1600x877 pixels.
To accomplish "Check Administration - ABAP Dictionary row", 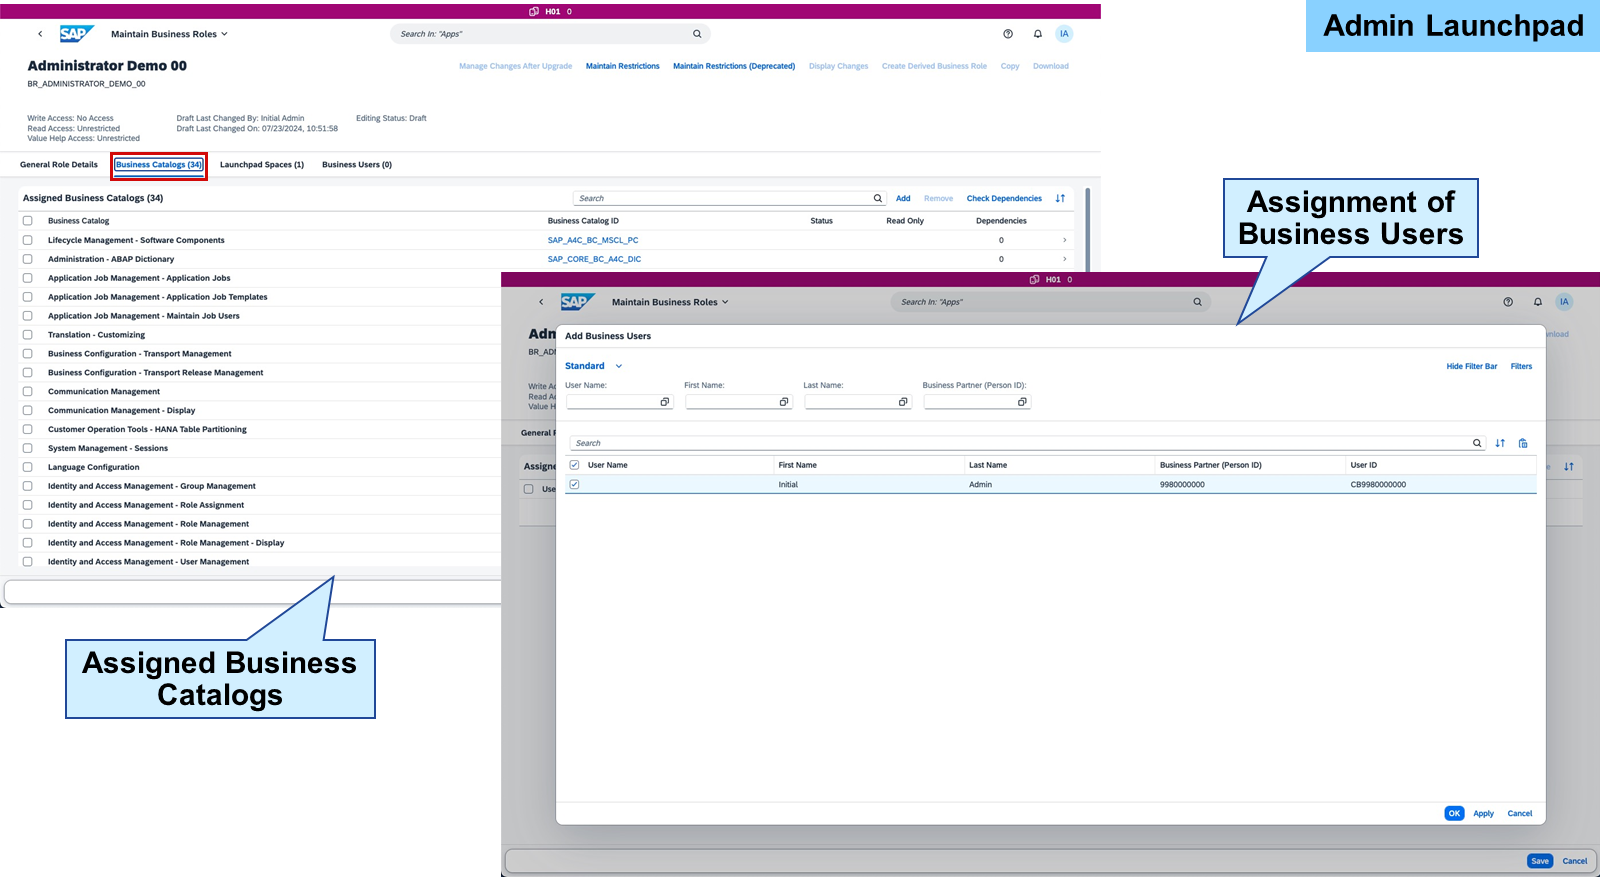I will (x=28, y=259).
